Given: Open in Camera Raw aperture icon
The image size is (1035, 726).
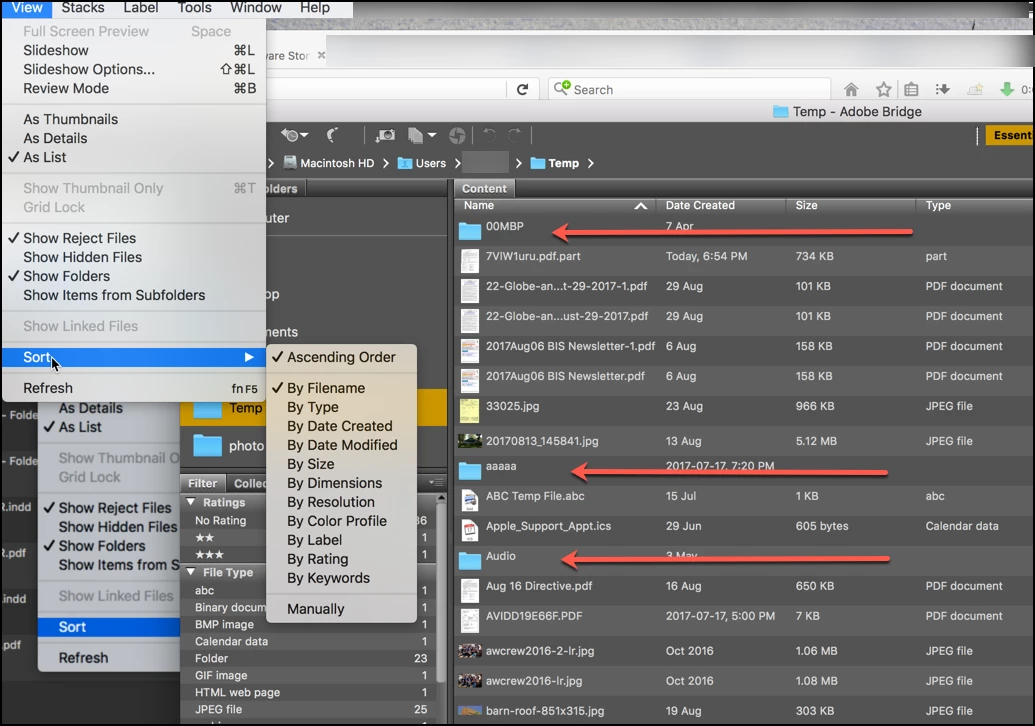Looking at the screenshot, I should (457, 135).
